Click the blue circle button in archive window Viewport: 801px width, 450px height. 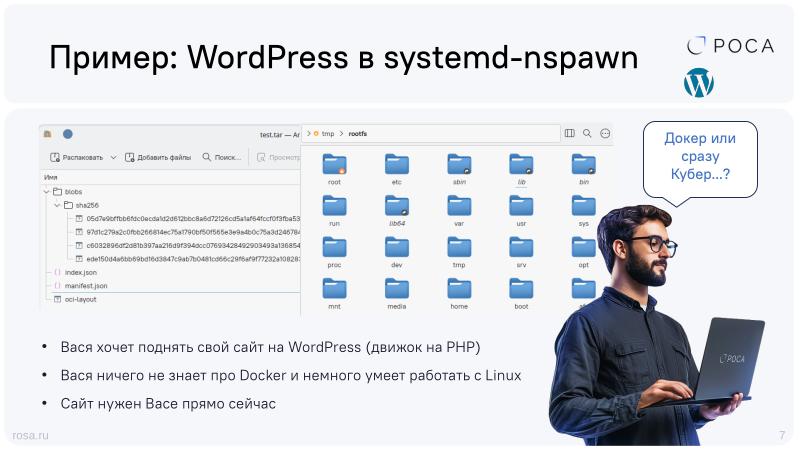67,134
